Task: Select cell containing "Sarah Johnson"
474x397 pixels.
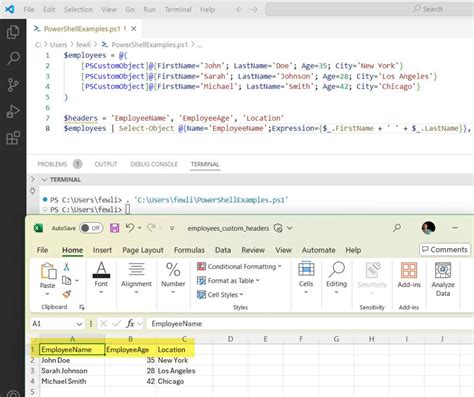Action: pos(72,371)
